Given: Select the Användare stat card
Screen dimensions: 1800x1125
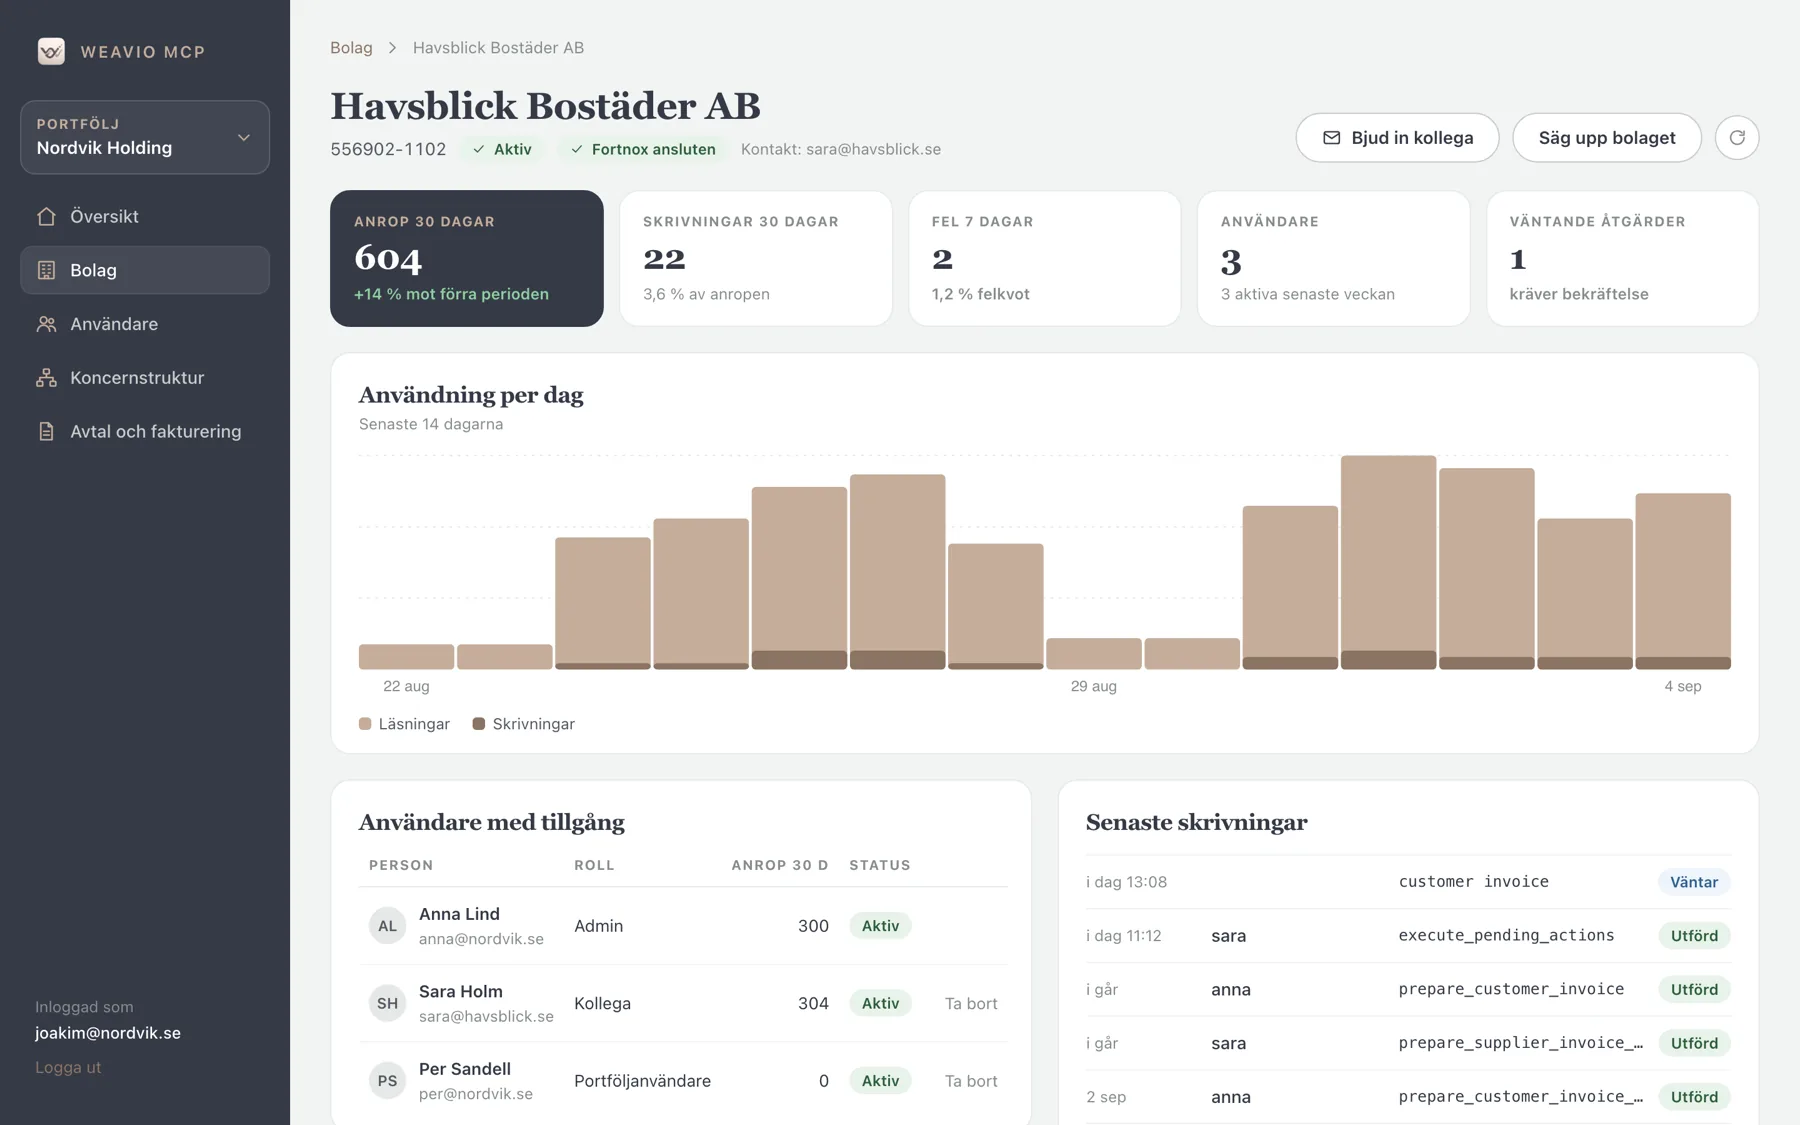Looking at the screenshot, I should [x=1334, y=258].
